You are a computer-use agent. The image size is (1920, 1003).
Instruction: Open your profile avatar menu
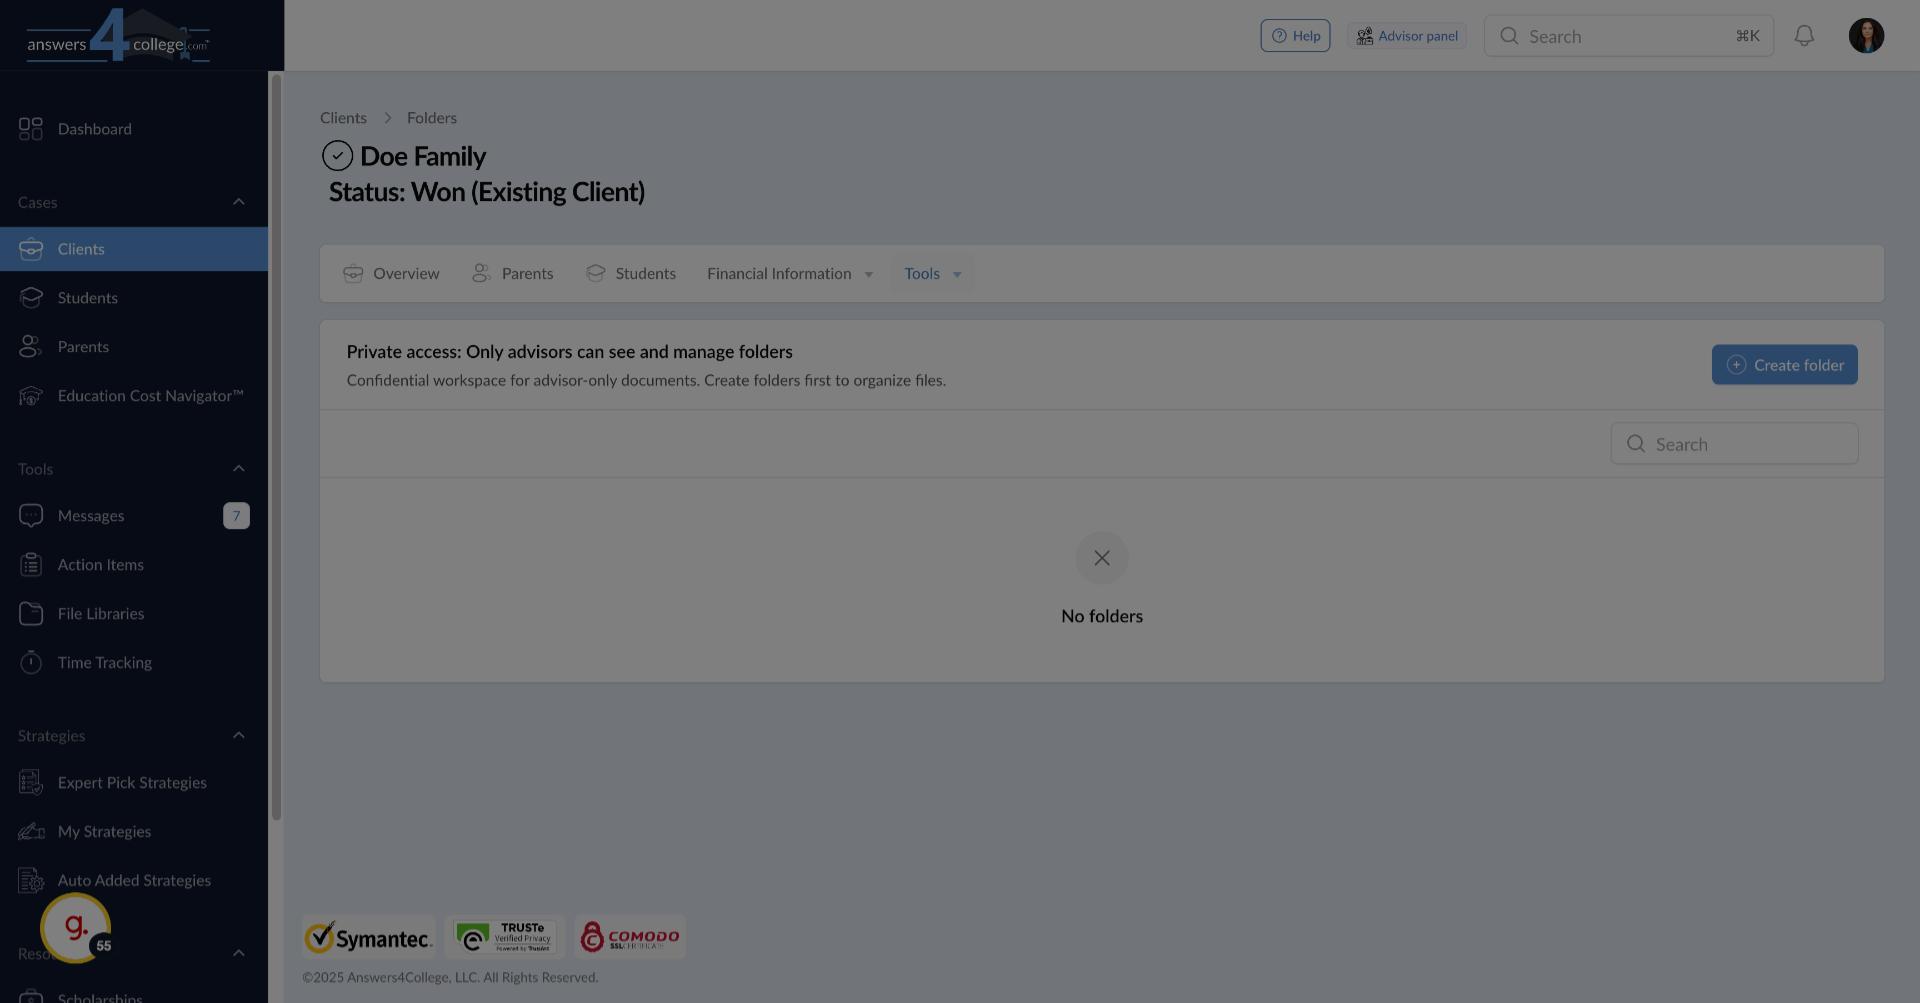pos(1866,35)
